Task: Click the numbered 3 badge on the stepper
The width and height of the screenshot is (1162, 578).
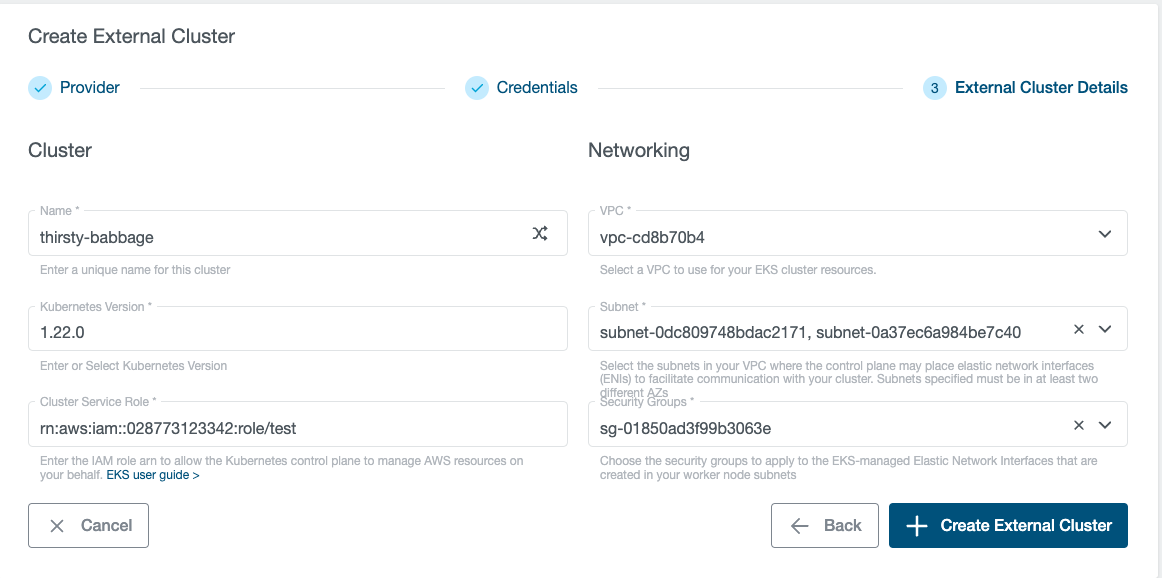Action: 934,88
